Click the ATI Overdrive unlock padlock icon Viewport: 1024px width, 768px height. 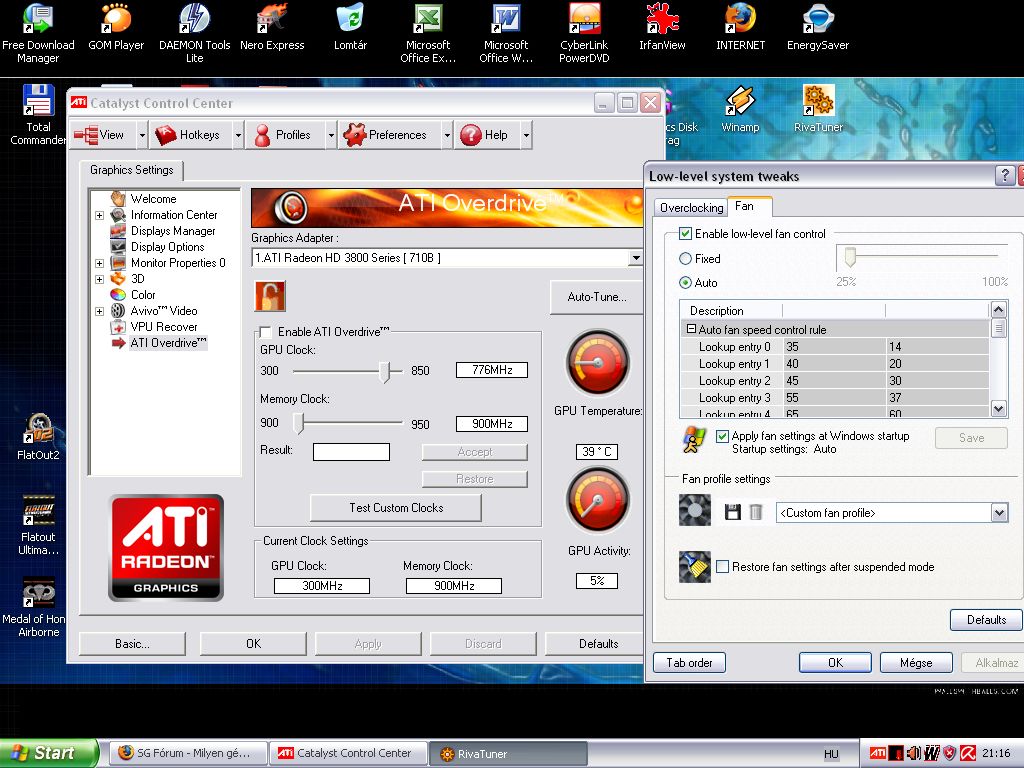pos(269,296)
